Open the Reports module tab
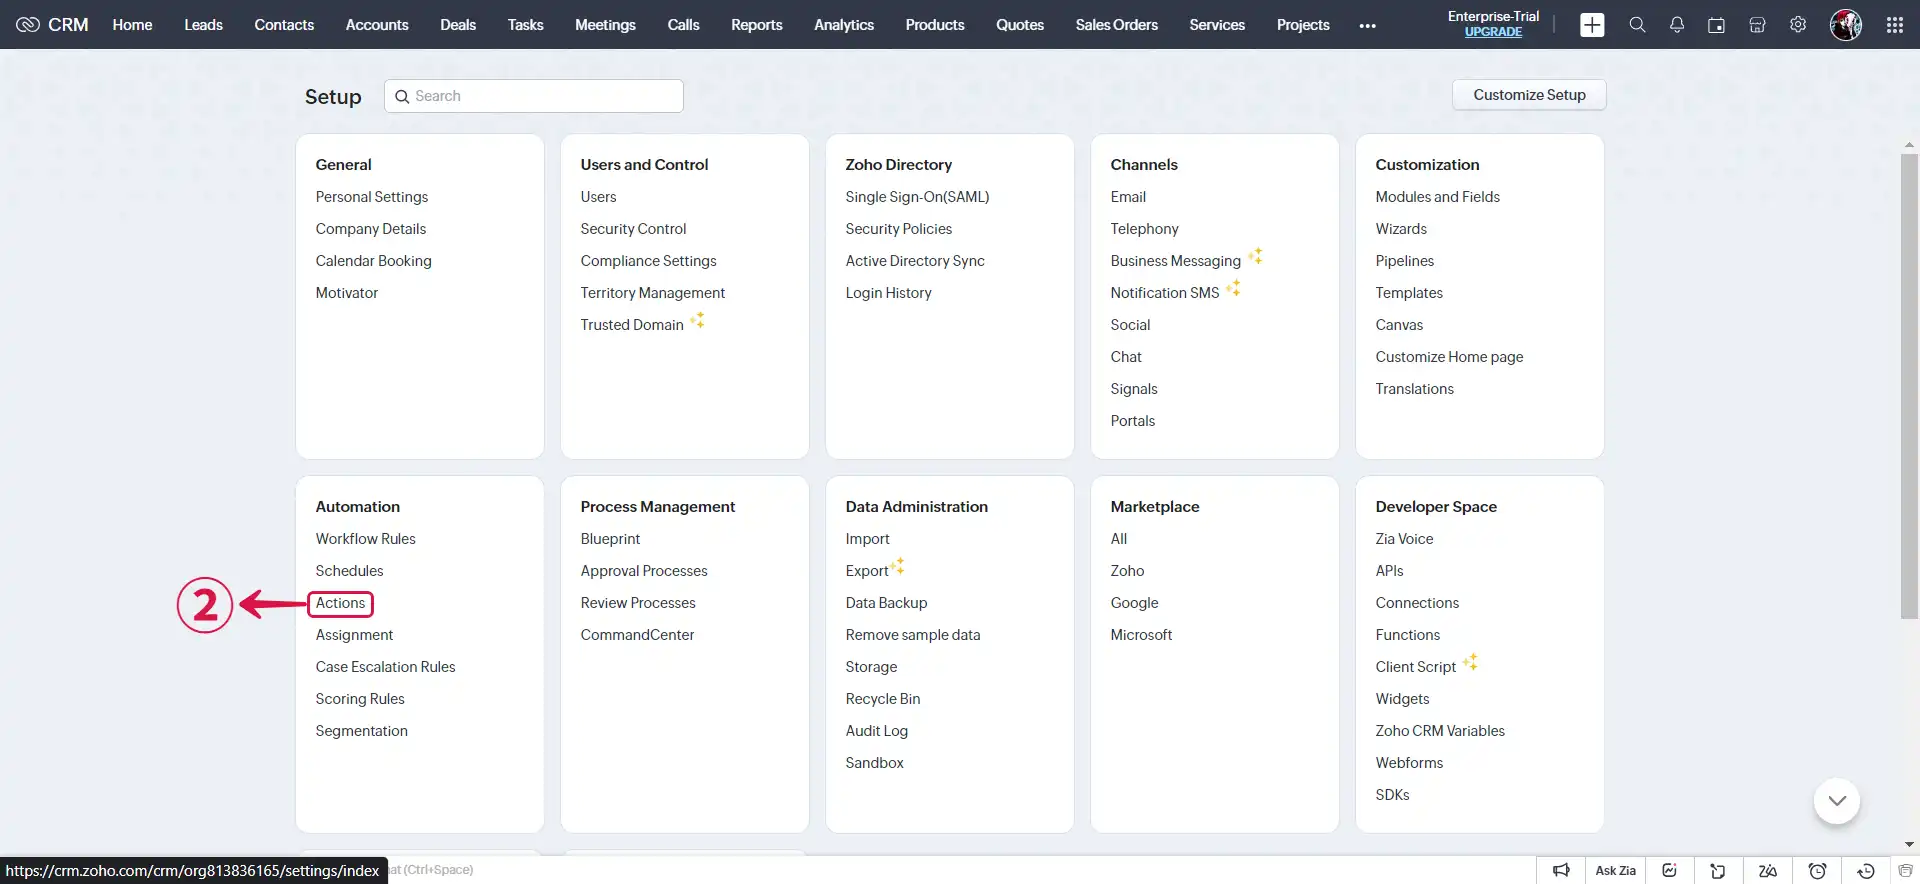The image size is (1920, 884). pyautogui.click(x=756, y=25)
